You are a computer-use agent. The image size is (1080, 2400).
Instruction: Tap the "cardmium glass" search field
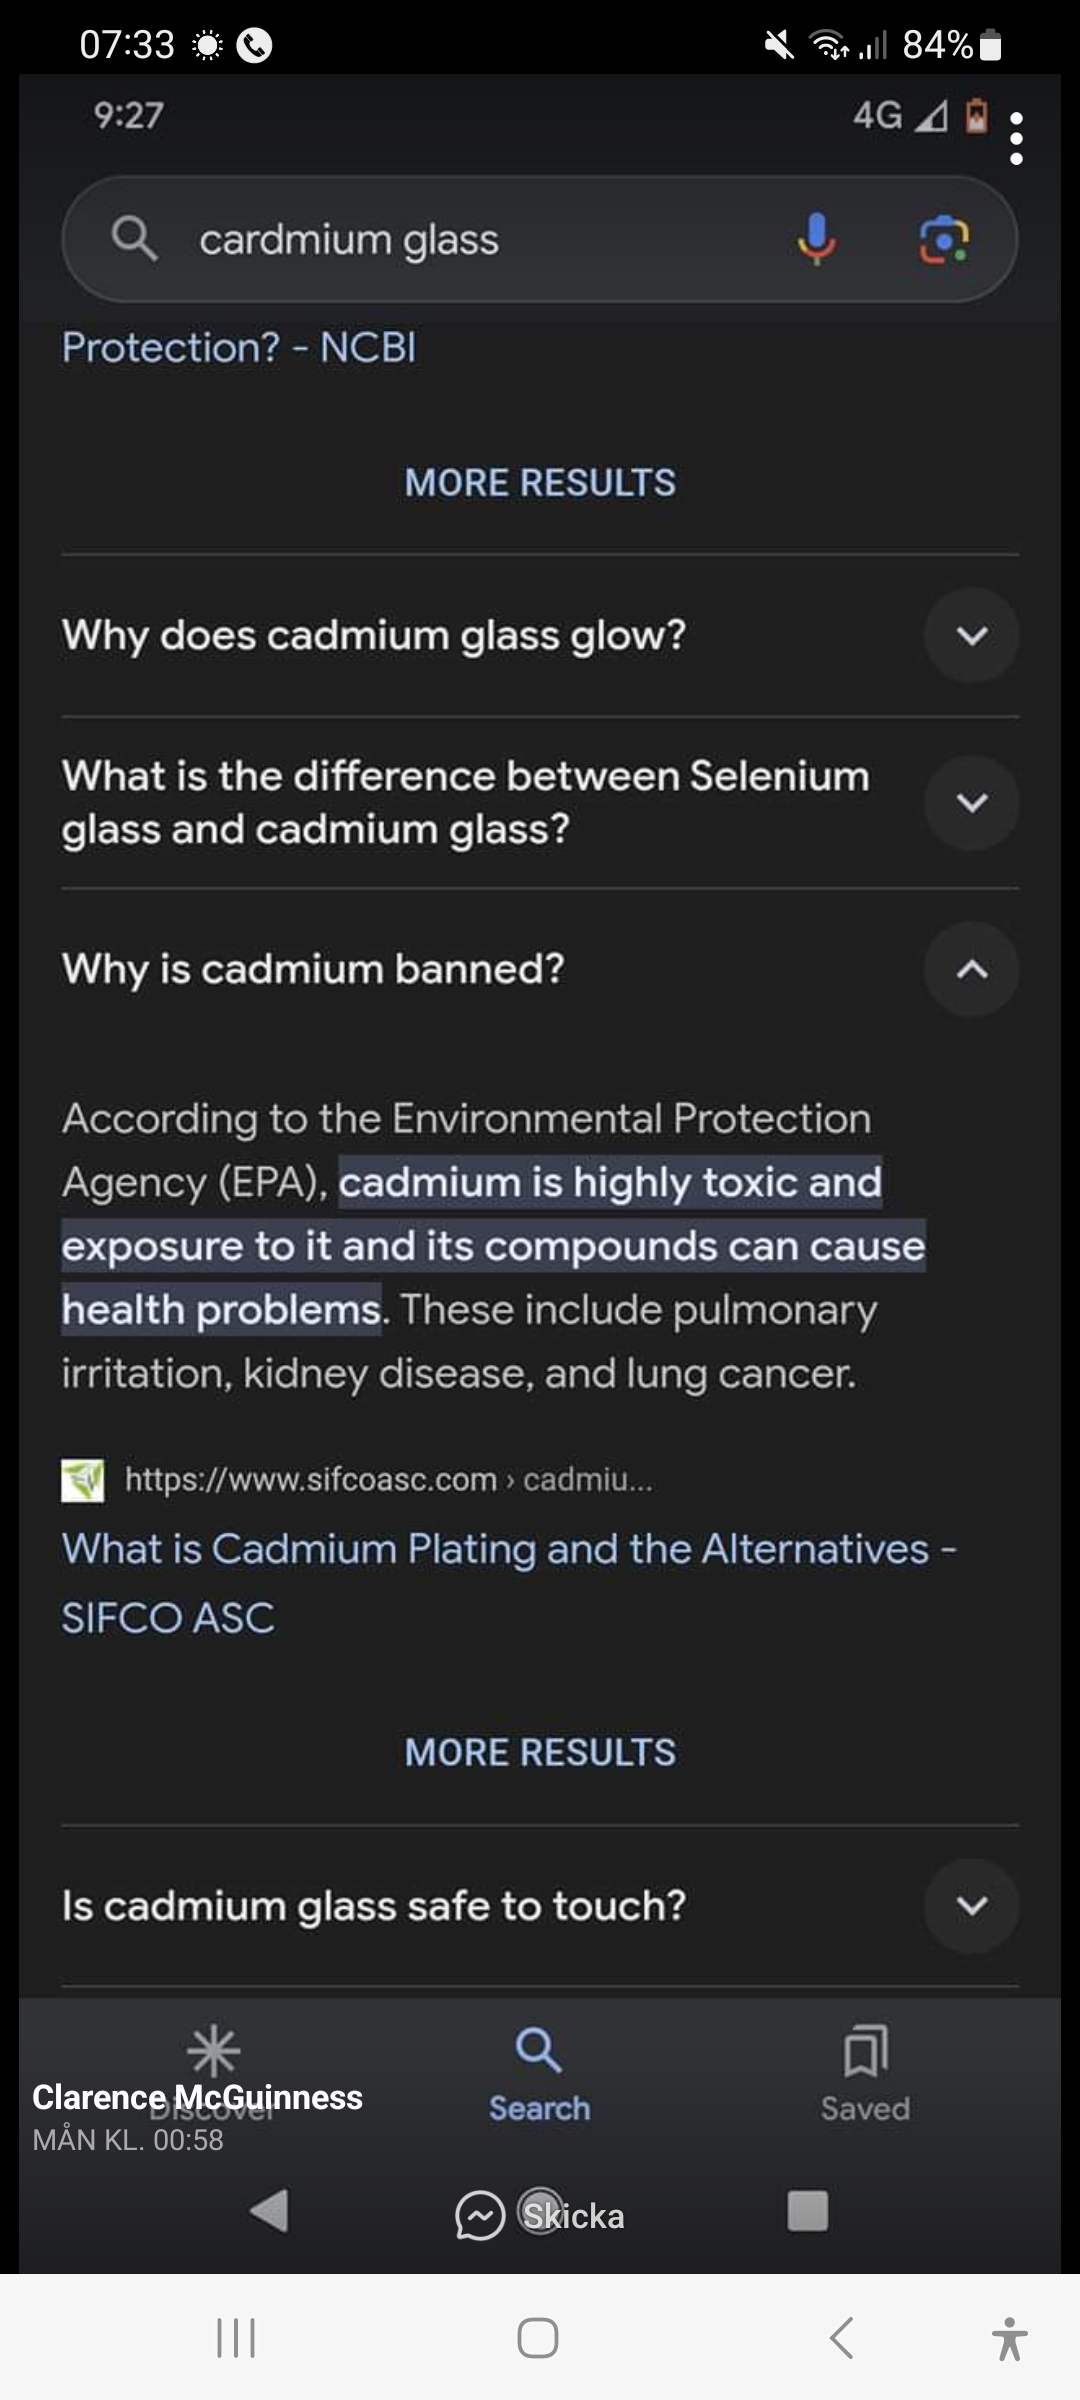(450, 240)
